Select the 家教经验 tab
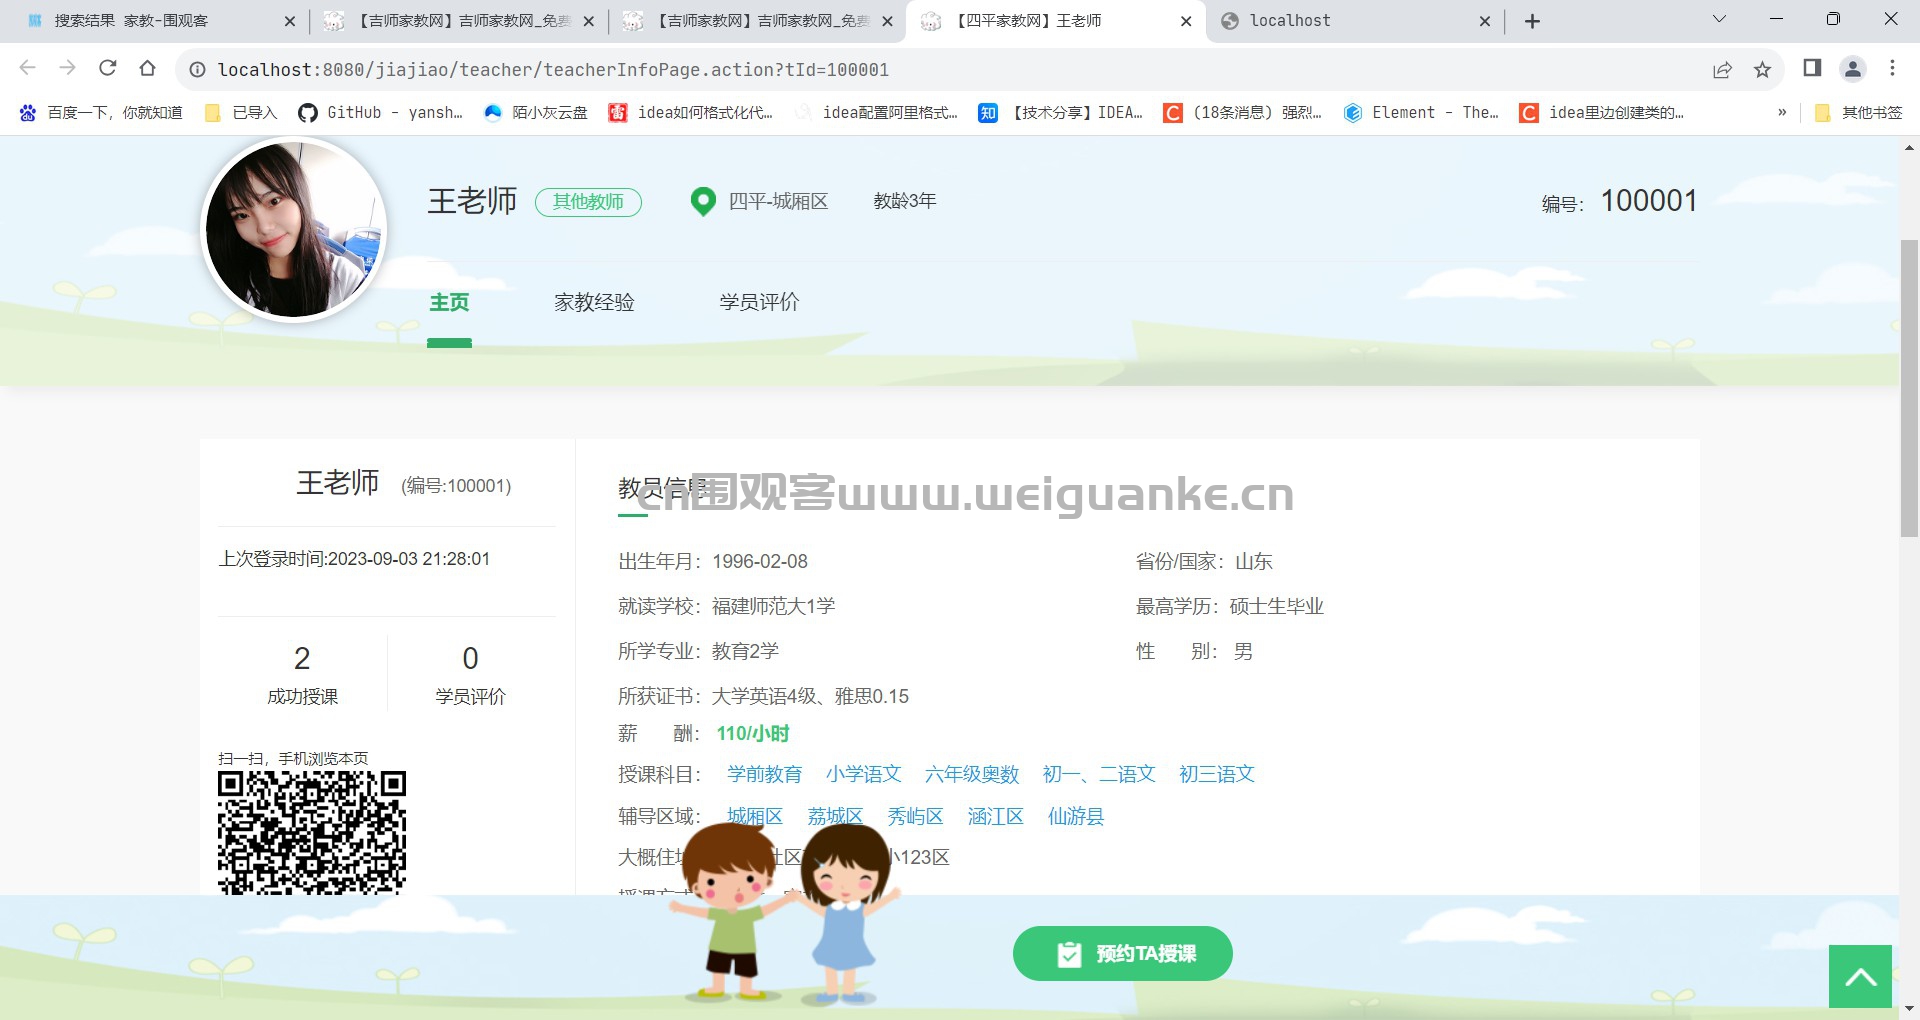This screenshot has height=1020, width=1920. (x=594, y=302)
